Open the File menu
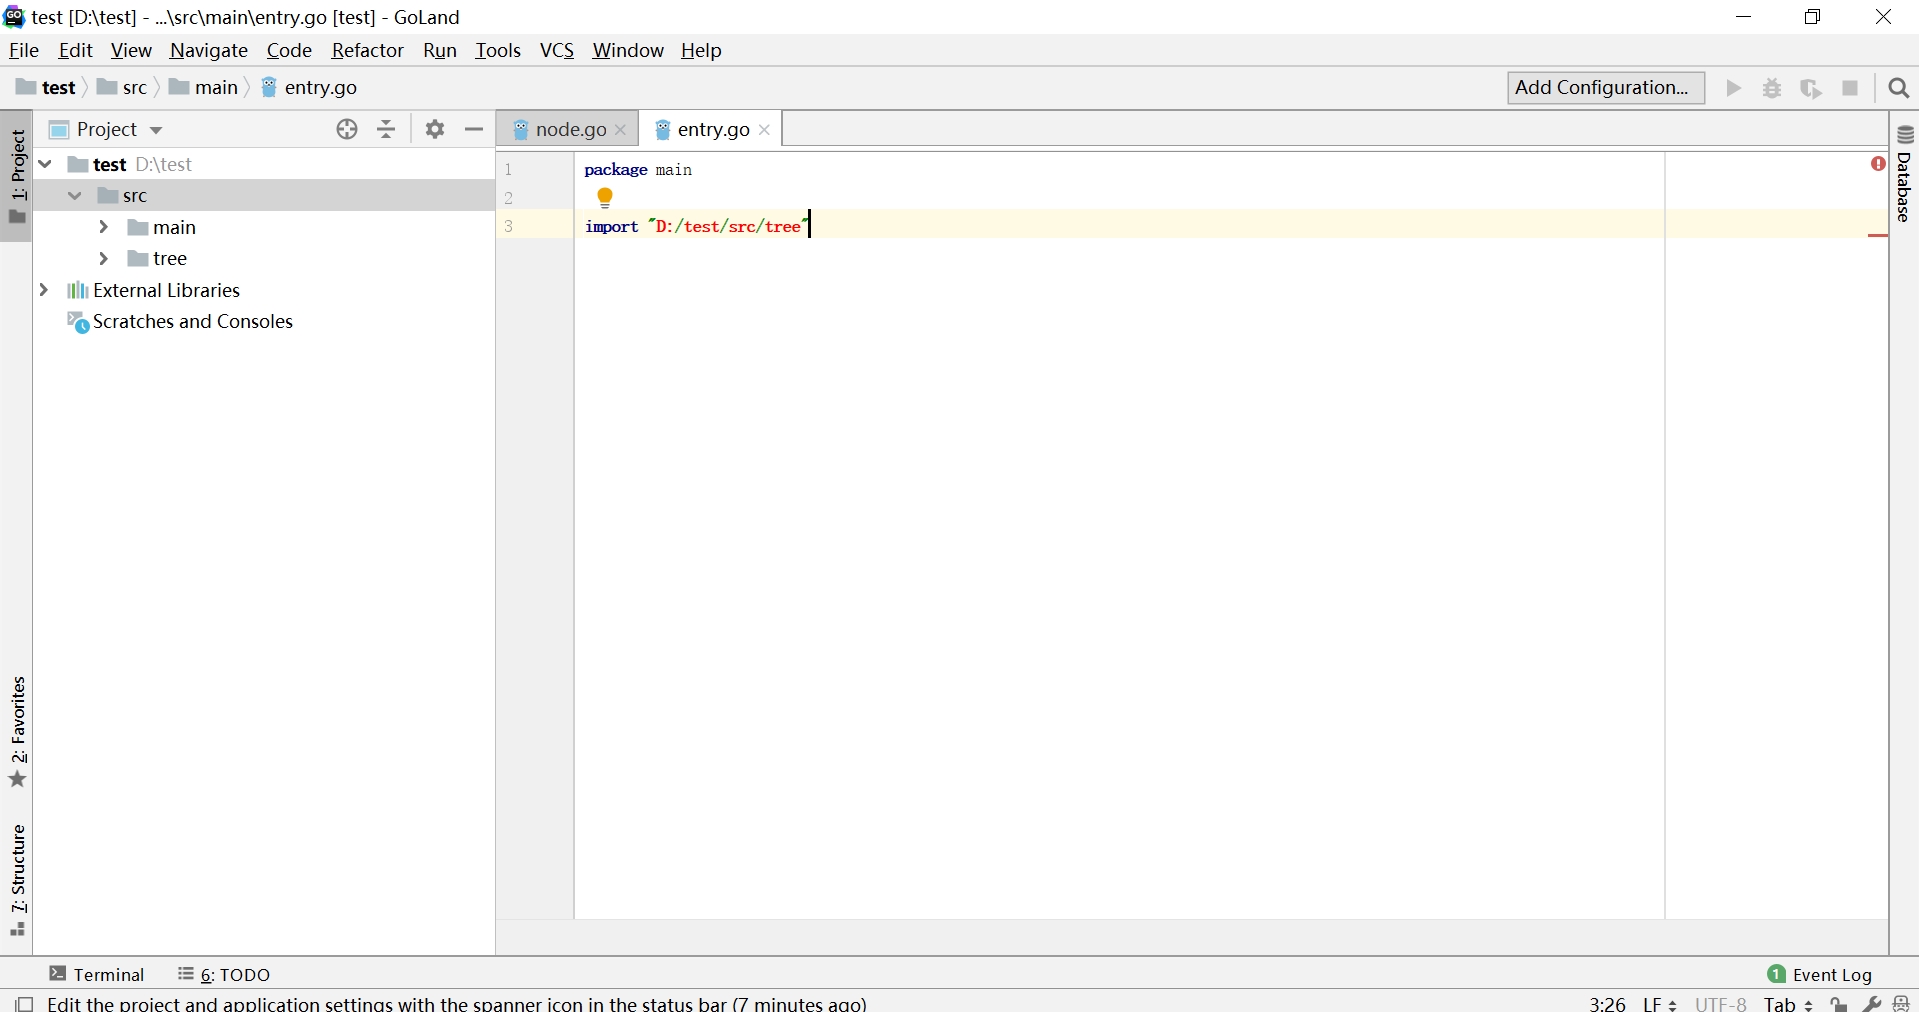Viewport: 1919px width, 1012px height. click(24, 50)
